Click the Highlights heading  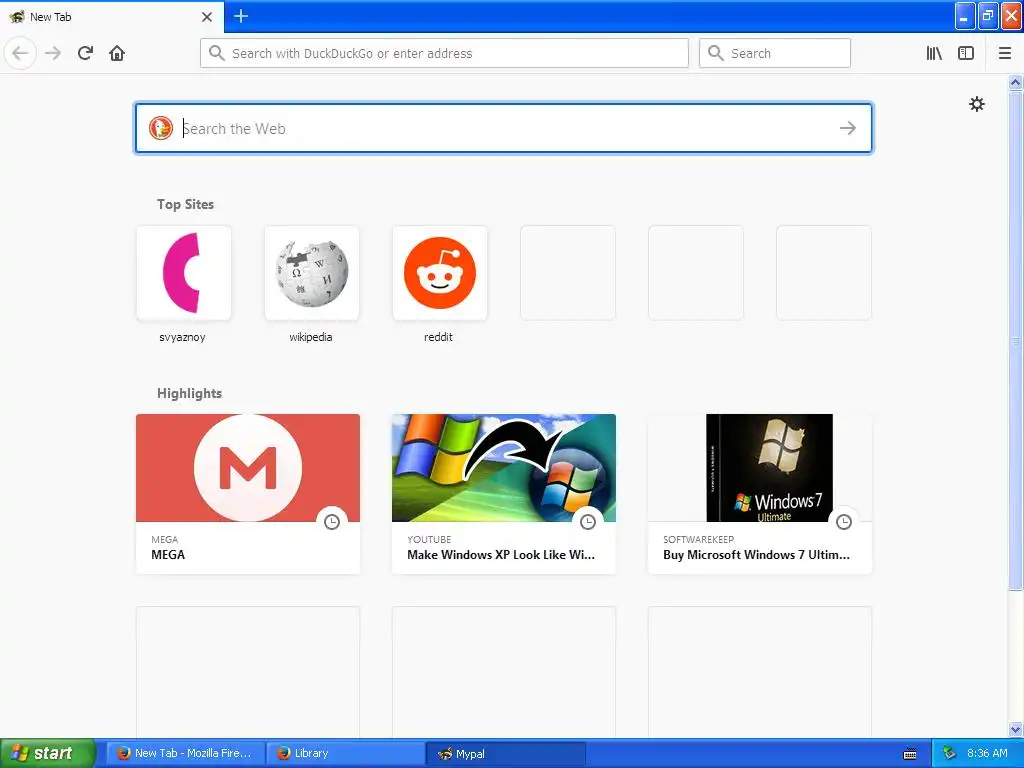tap(189, 393)
